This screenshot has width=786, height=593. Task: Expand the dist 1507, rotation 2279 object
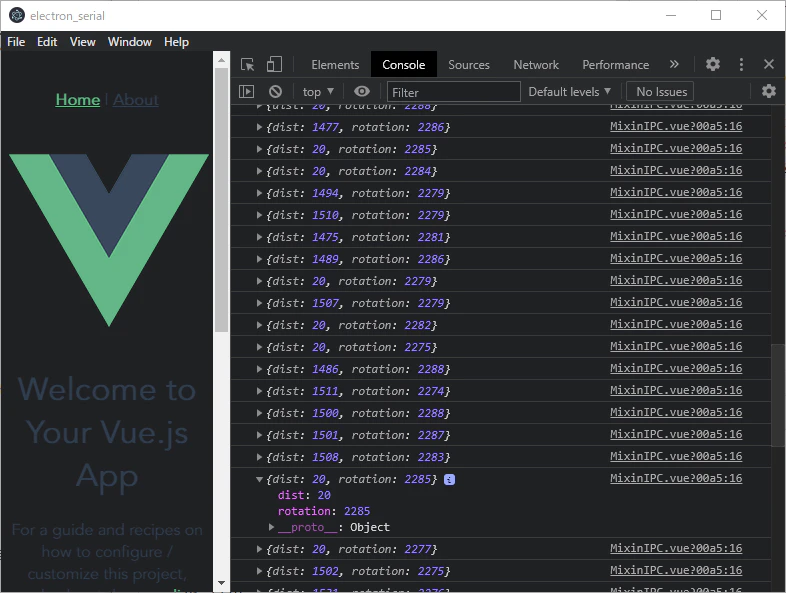coord(259,303)
